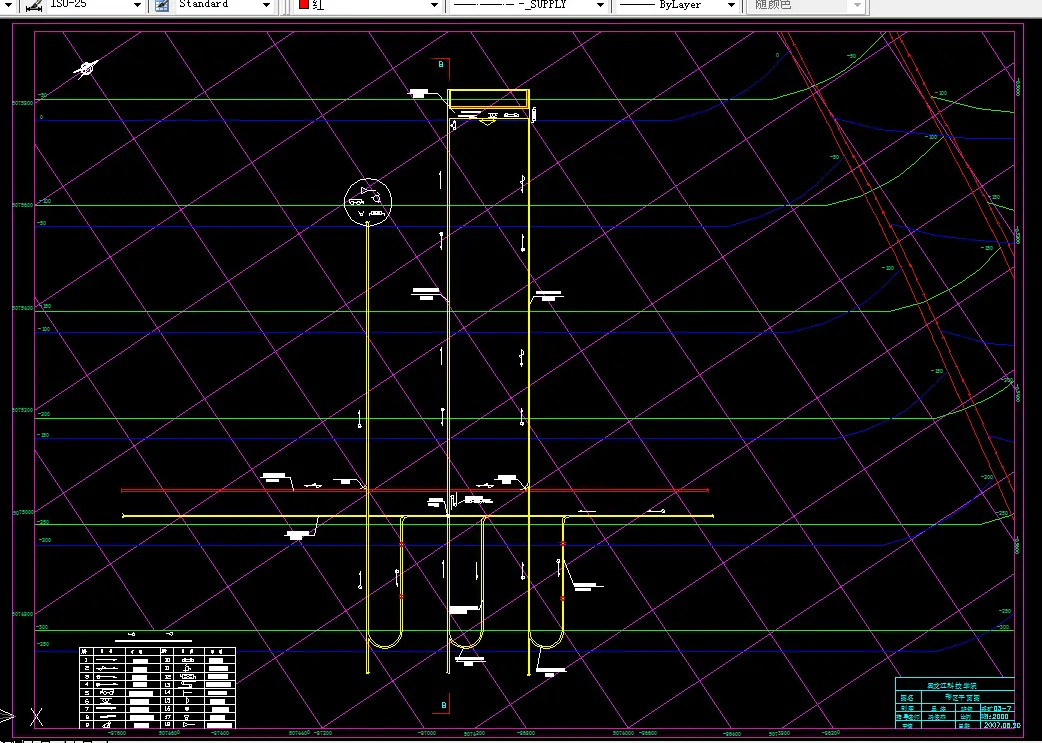The height and width of the screenshot is (743, 1042).
Task: Open the ByLayer lineweight dropdown
Action: click(731, 5)
